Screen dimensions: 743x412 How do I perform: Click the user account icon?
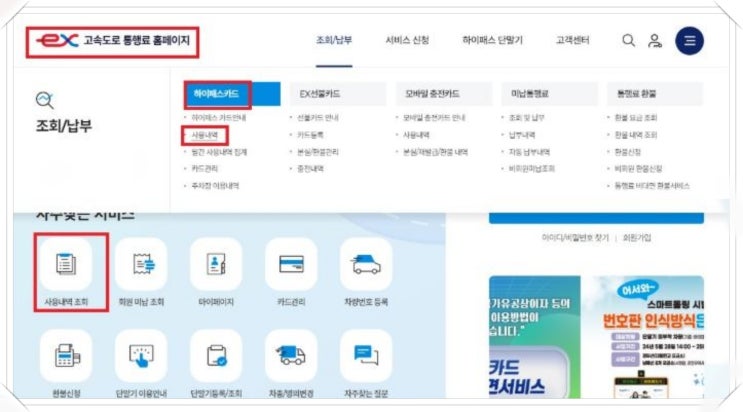click(x=655, y=41)
